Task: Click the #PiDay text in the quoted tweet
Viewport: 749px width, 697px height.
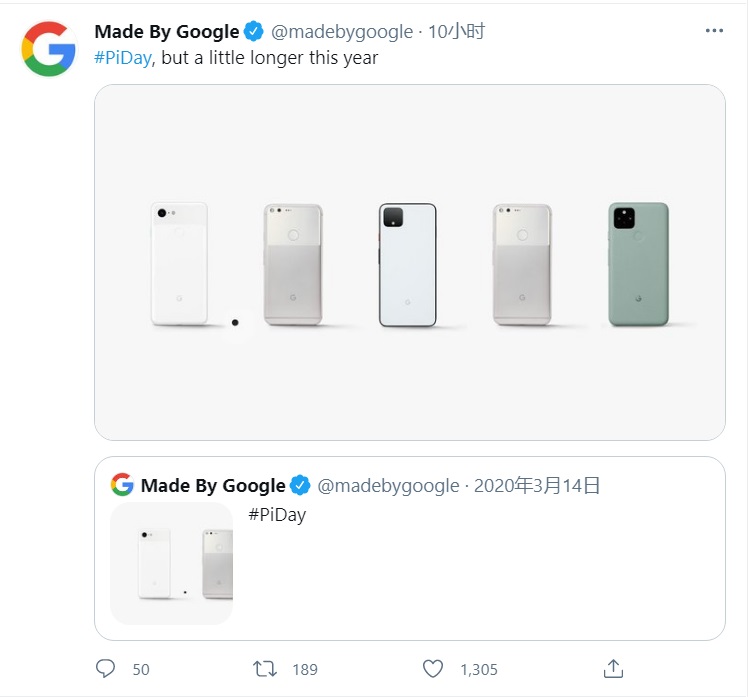Action: (x=276, y=515)
